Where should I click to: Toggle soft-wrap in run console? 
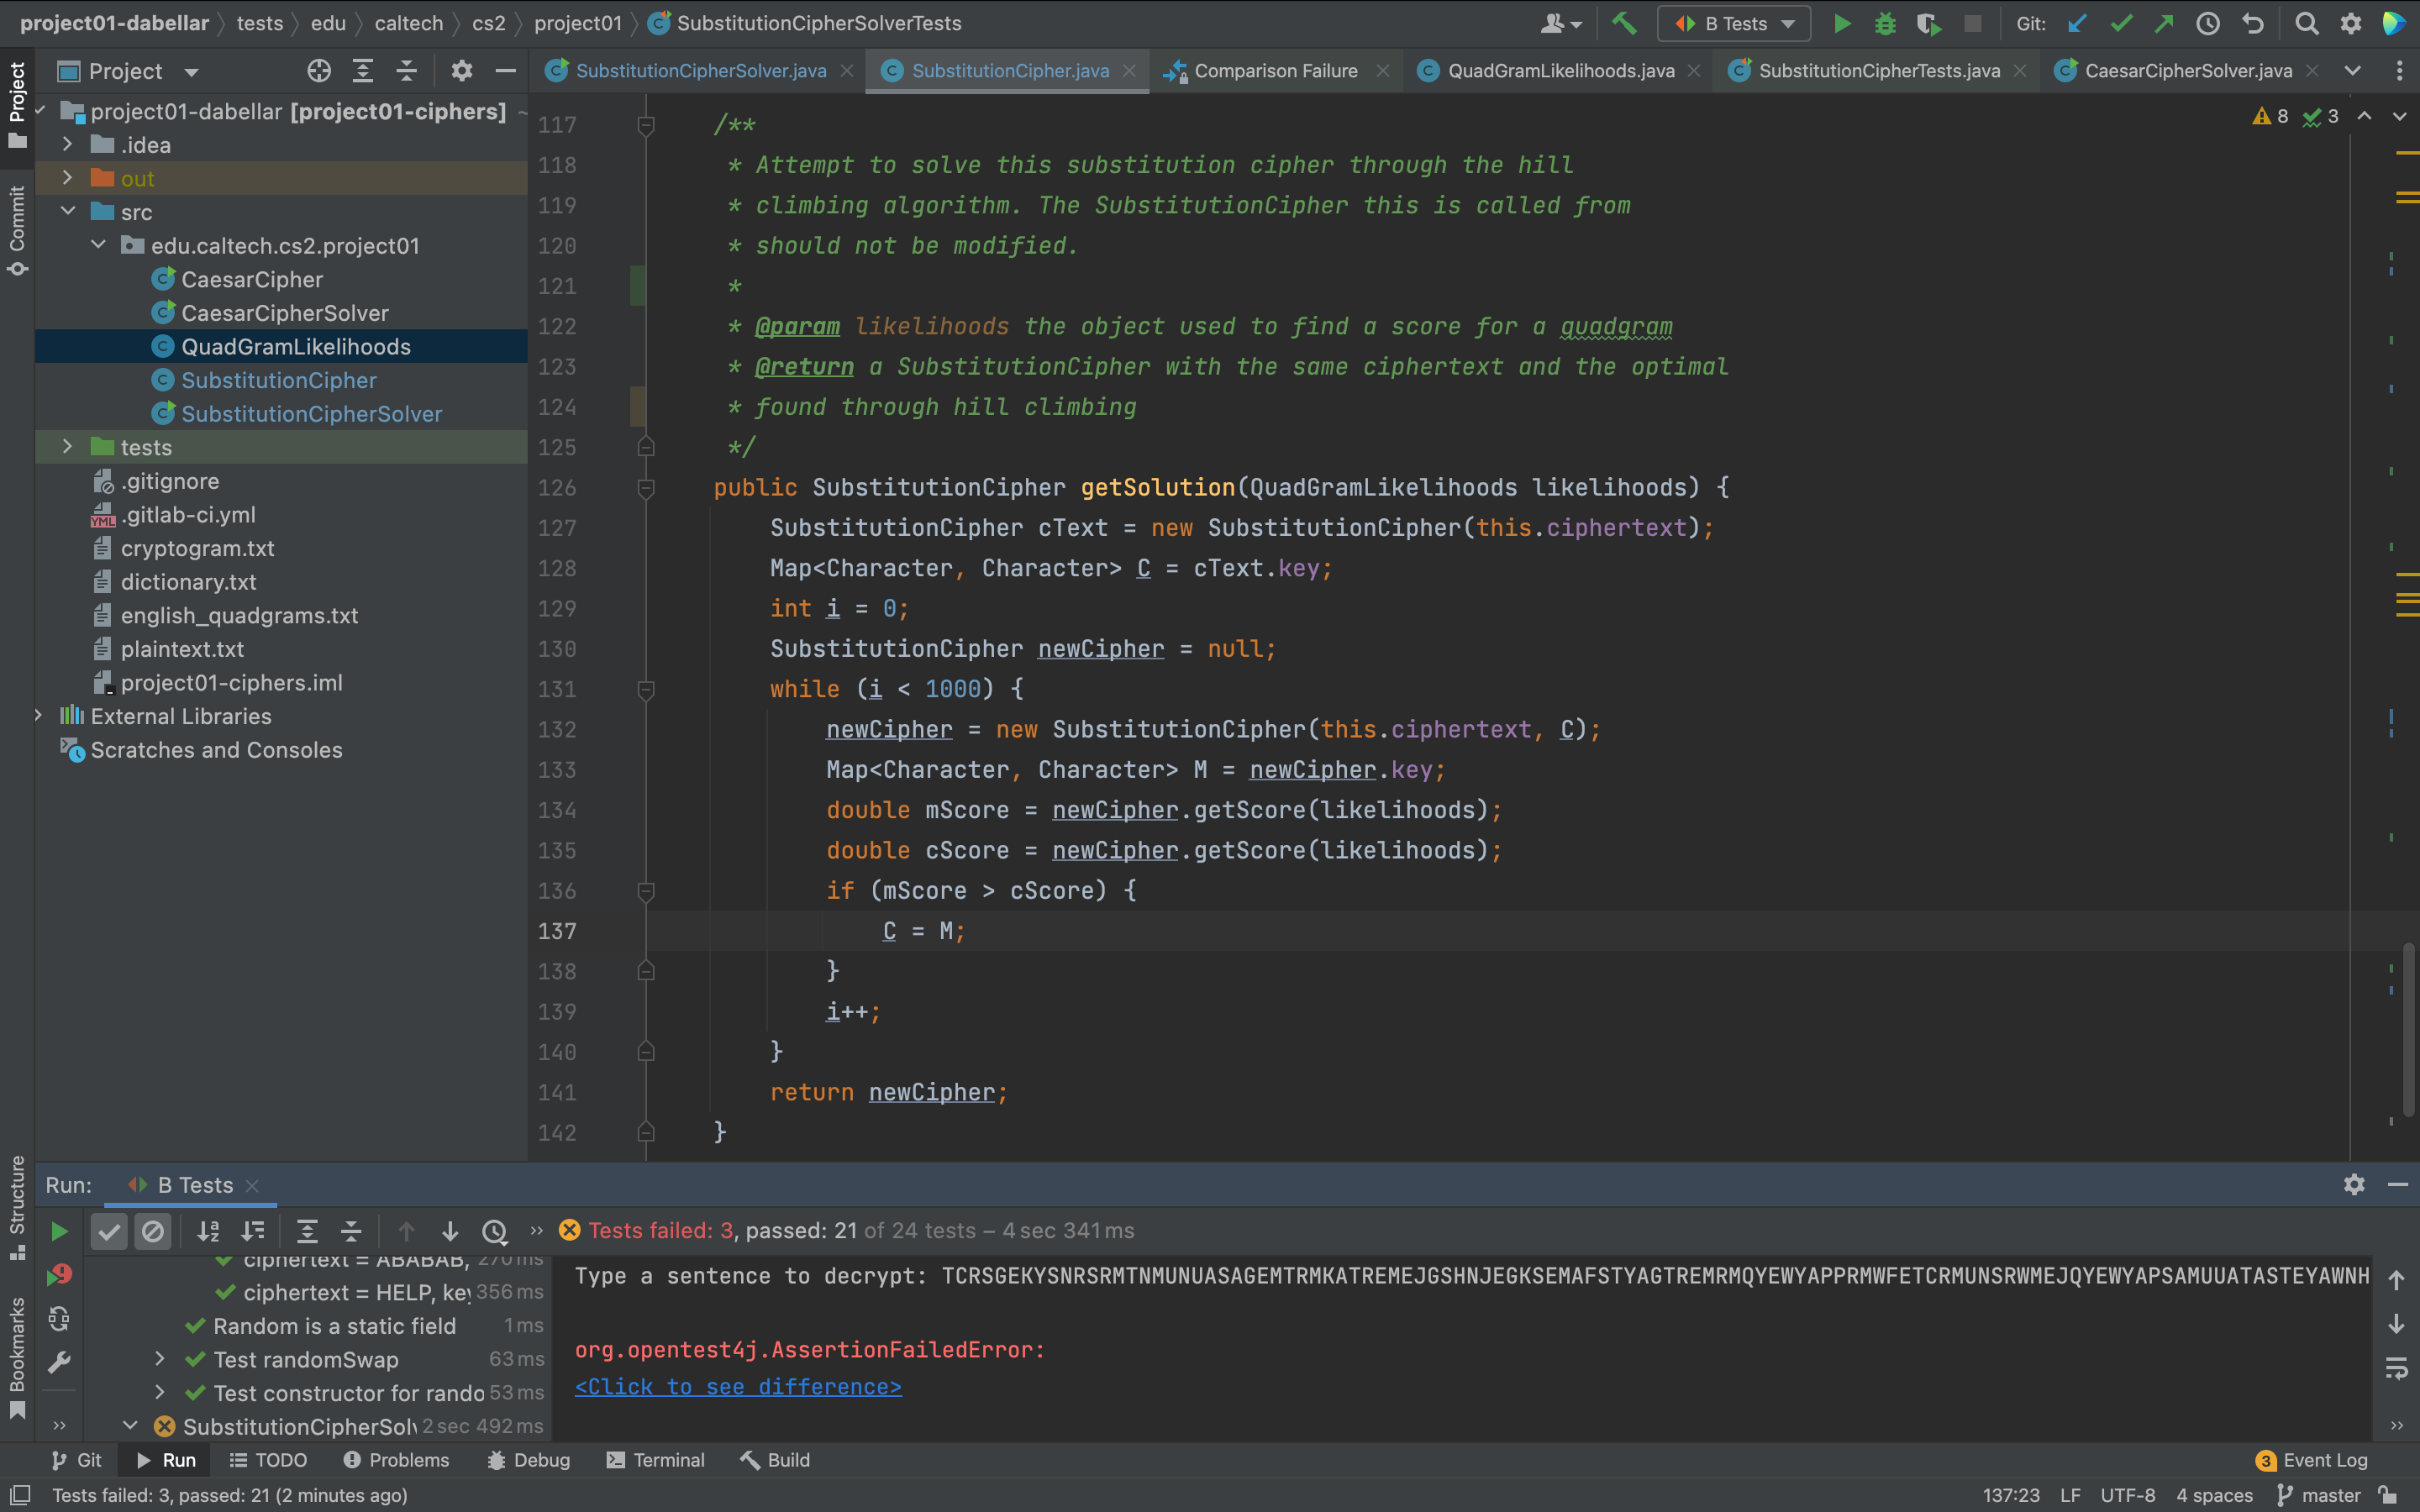[x=2396, y=1368]
